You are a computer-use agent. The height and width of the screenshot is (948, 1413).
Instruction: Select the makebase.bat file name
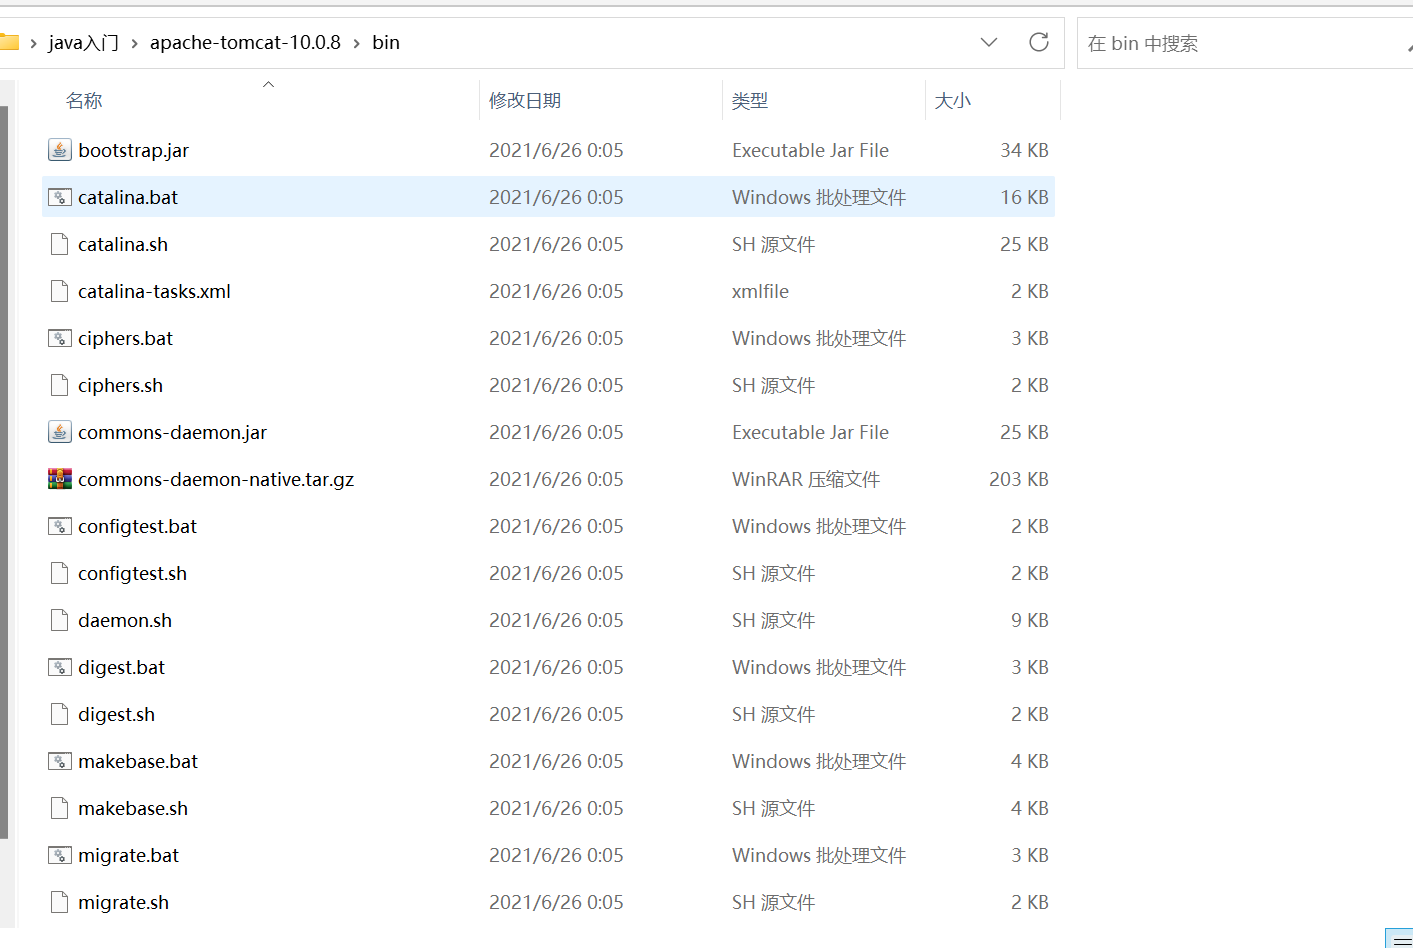click(x=138, y=761)
